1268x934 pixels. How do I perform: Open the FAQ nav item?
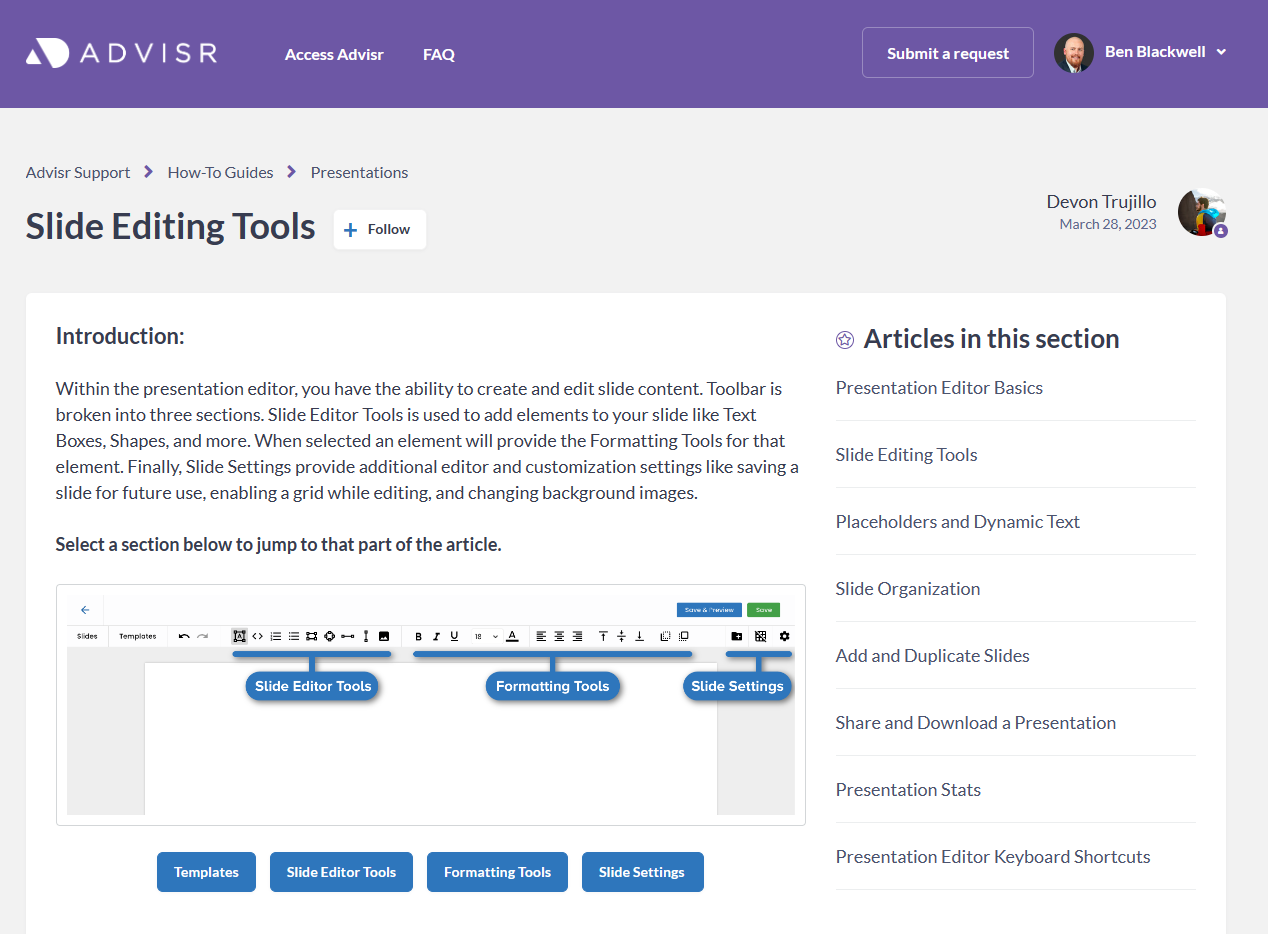(x=439, y=54)
